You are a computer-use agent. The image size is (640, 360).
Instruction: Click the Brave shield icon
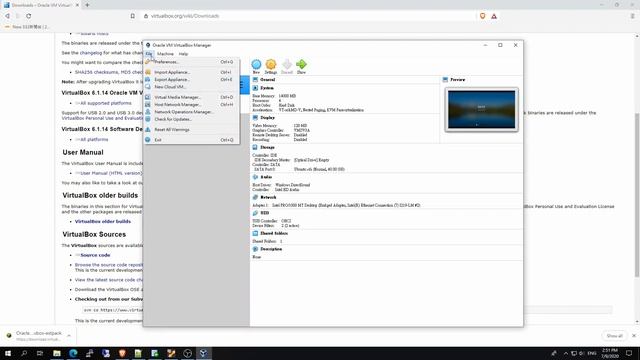(x=482, y=16)
